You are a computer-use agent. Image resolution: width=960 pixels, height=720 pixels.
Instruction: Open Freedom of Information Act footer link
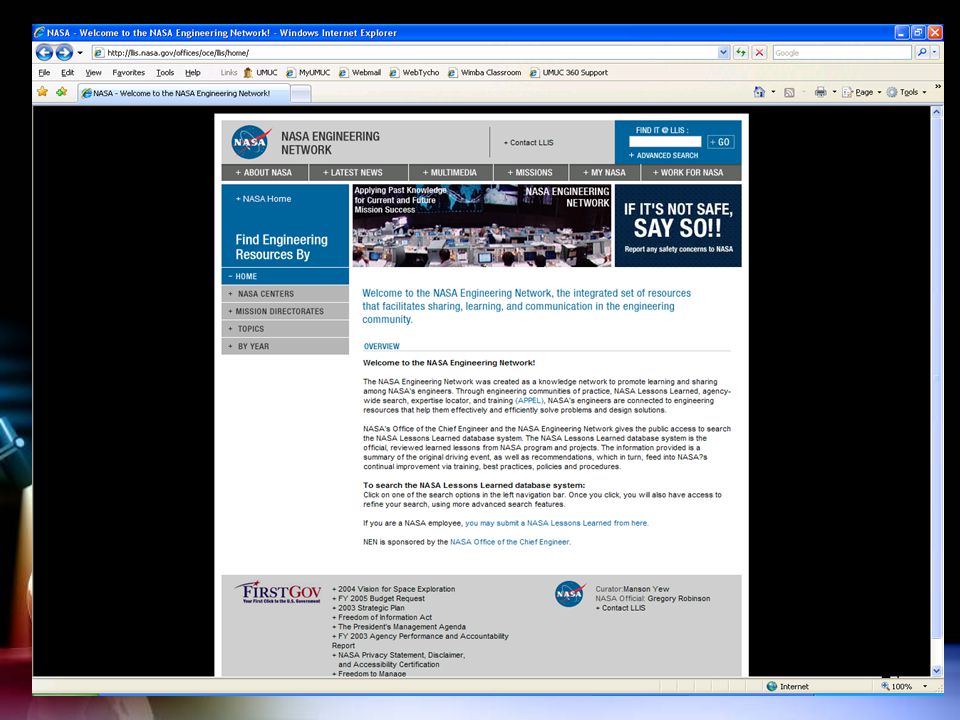(x=382, y=617)
